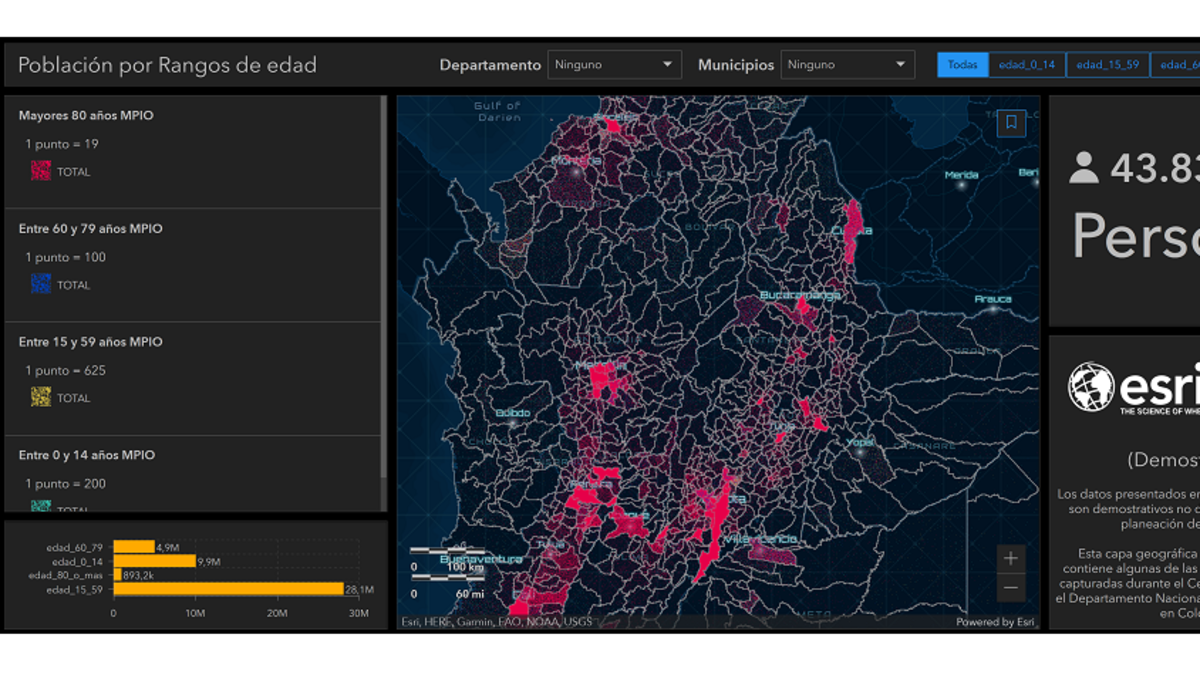Click the Esri globe logo

(1091, 387)
